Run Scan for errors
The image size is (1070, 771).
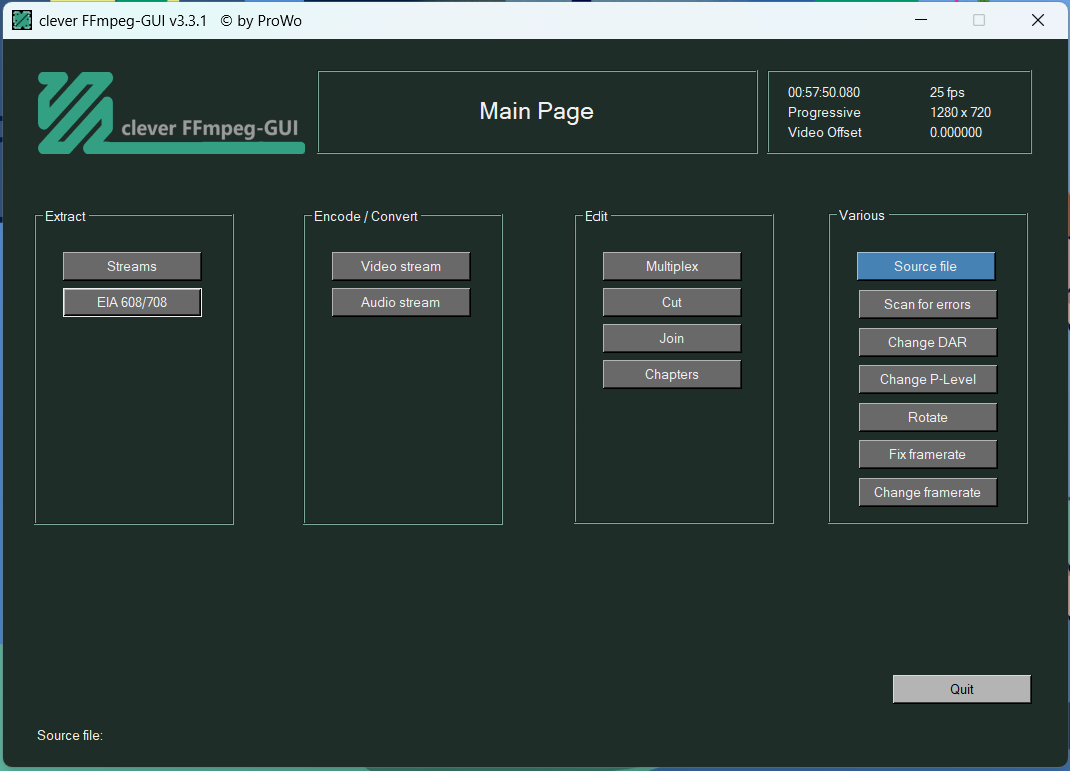pyautogui.click(x=927, y=304)
